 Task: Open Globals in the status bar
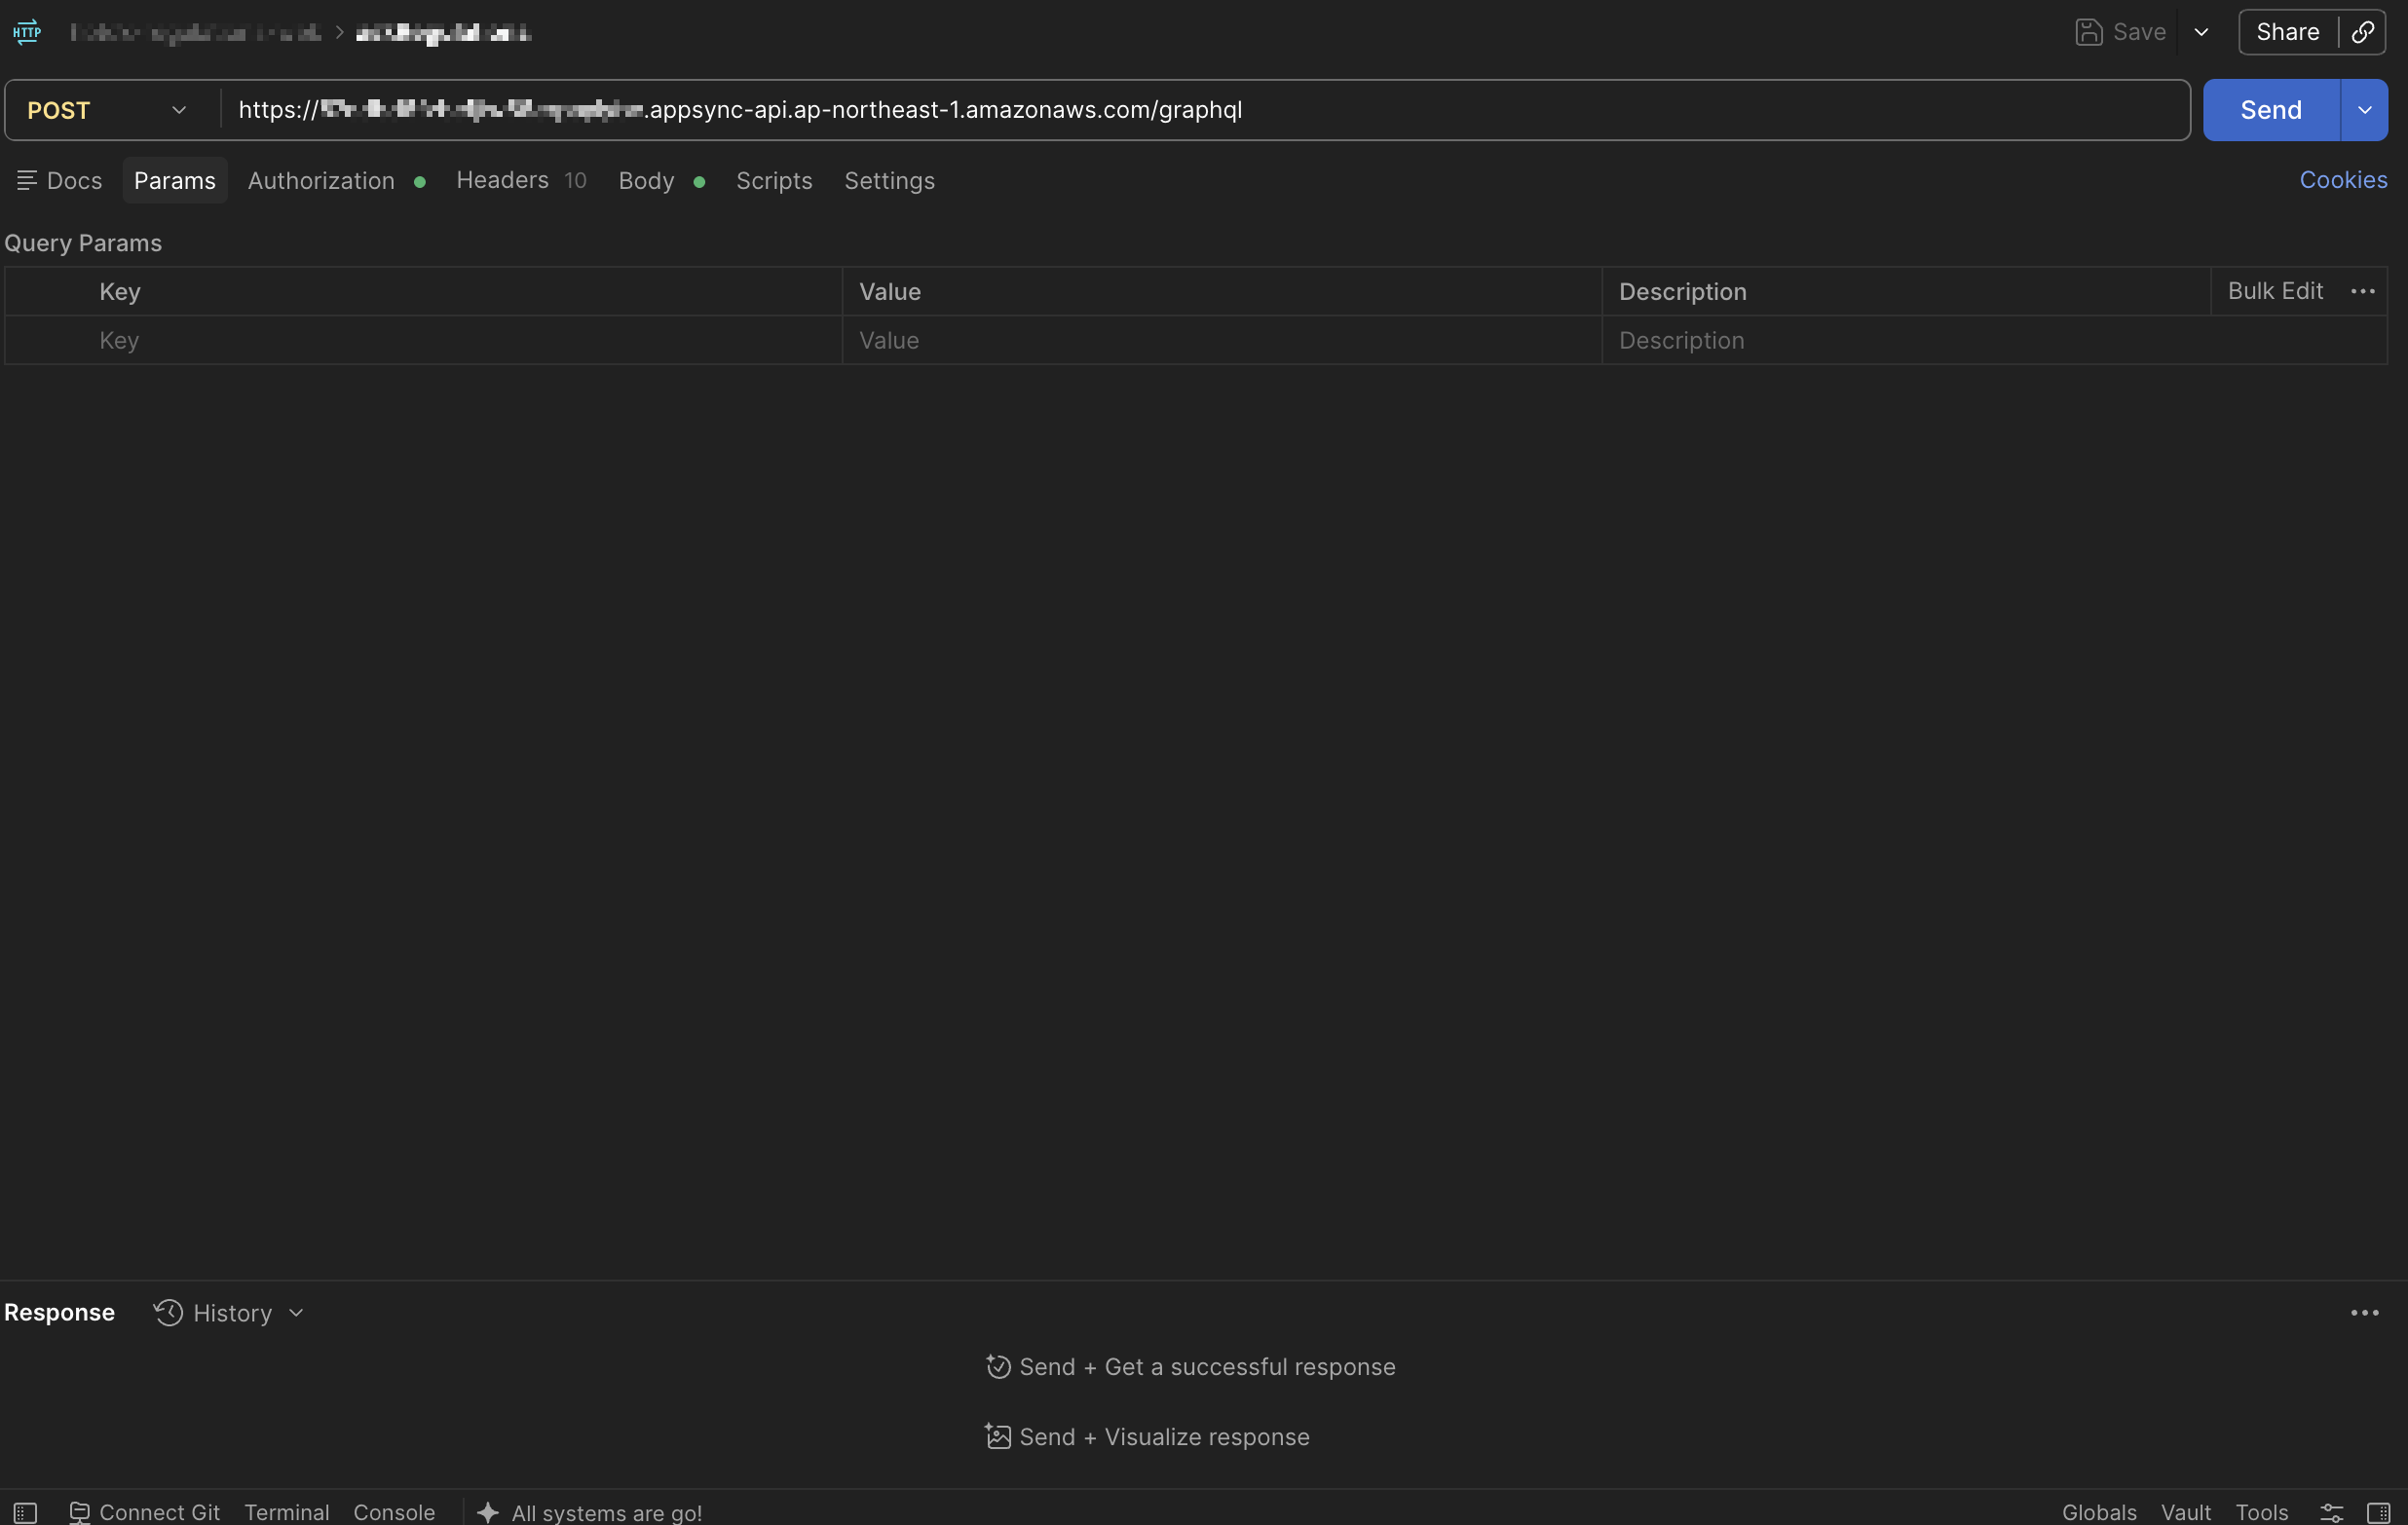coord(2099,1512)
